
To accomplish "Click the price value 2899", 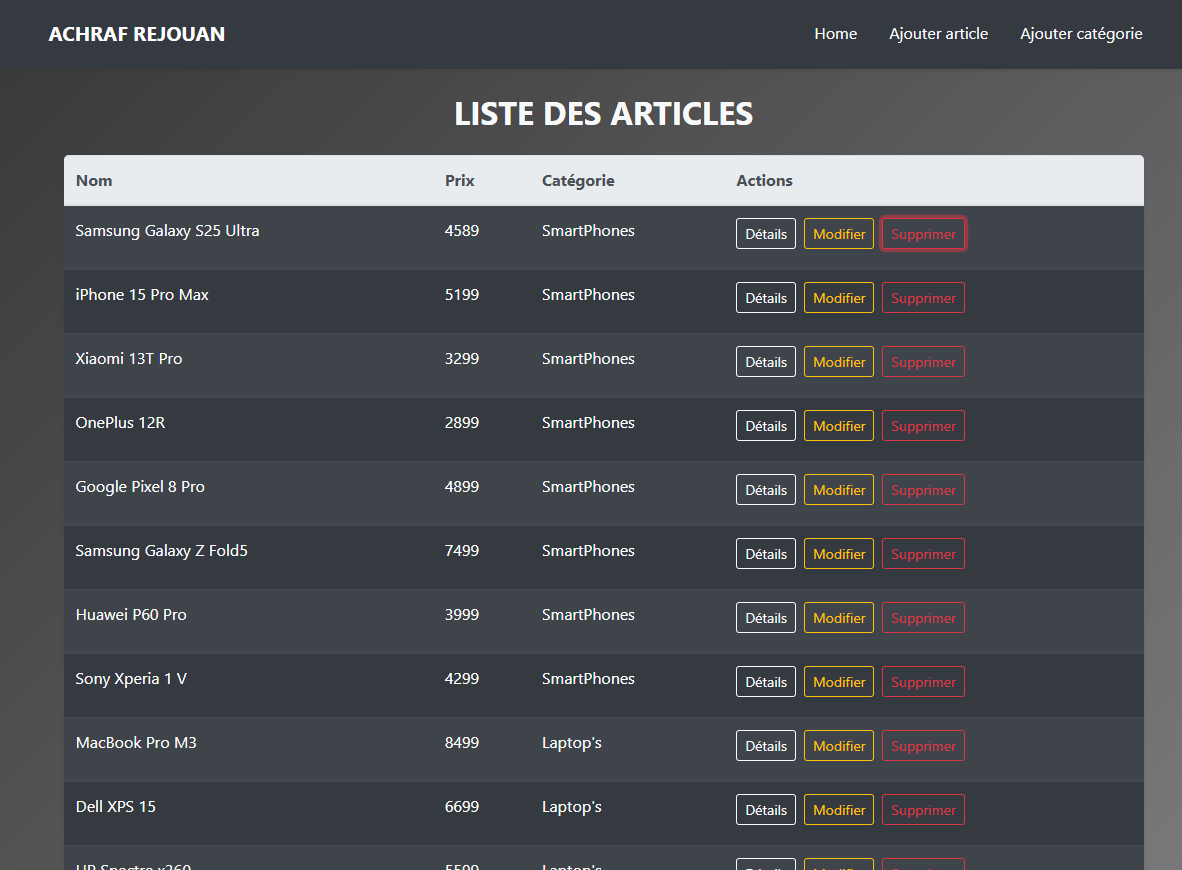I will pyautogui.click(x=462, y=423).
